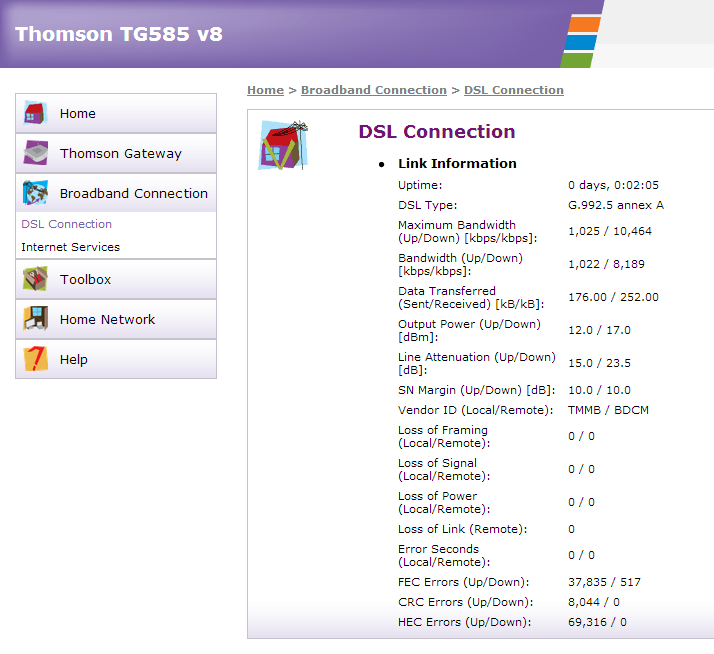Click the maximum bandwidth value 1,025 / 10,464
The image size is (714, 654).
610,231
